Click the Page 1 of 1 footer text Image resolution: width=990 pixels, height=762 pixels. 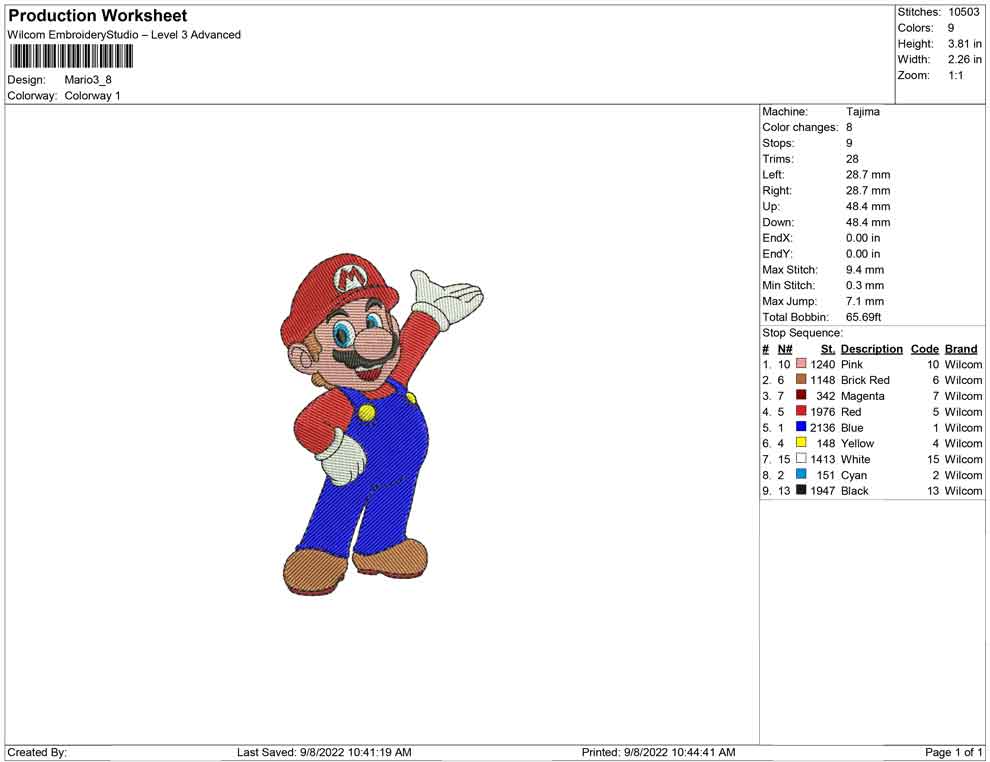954,752
